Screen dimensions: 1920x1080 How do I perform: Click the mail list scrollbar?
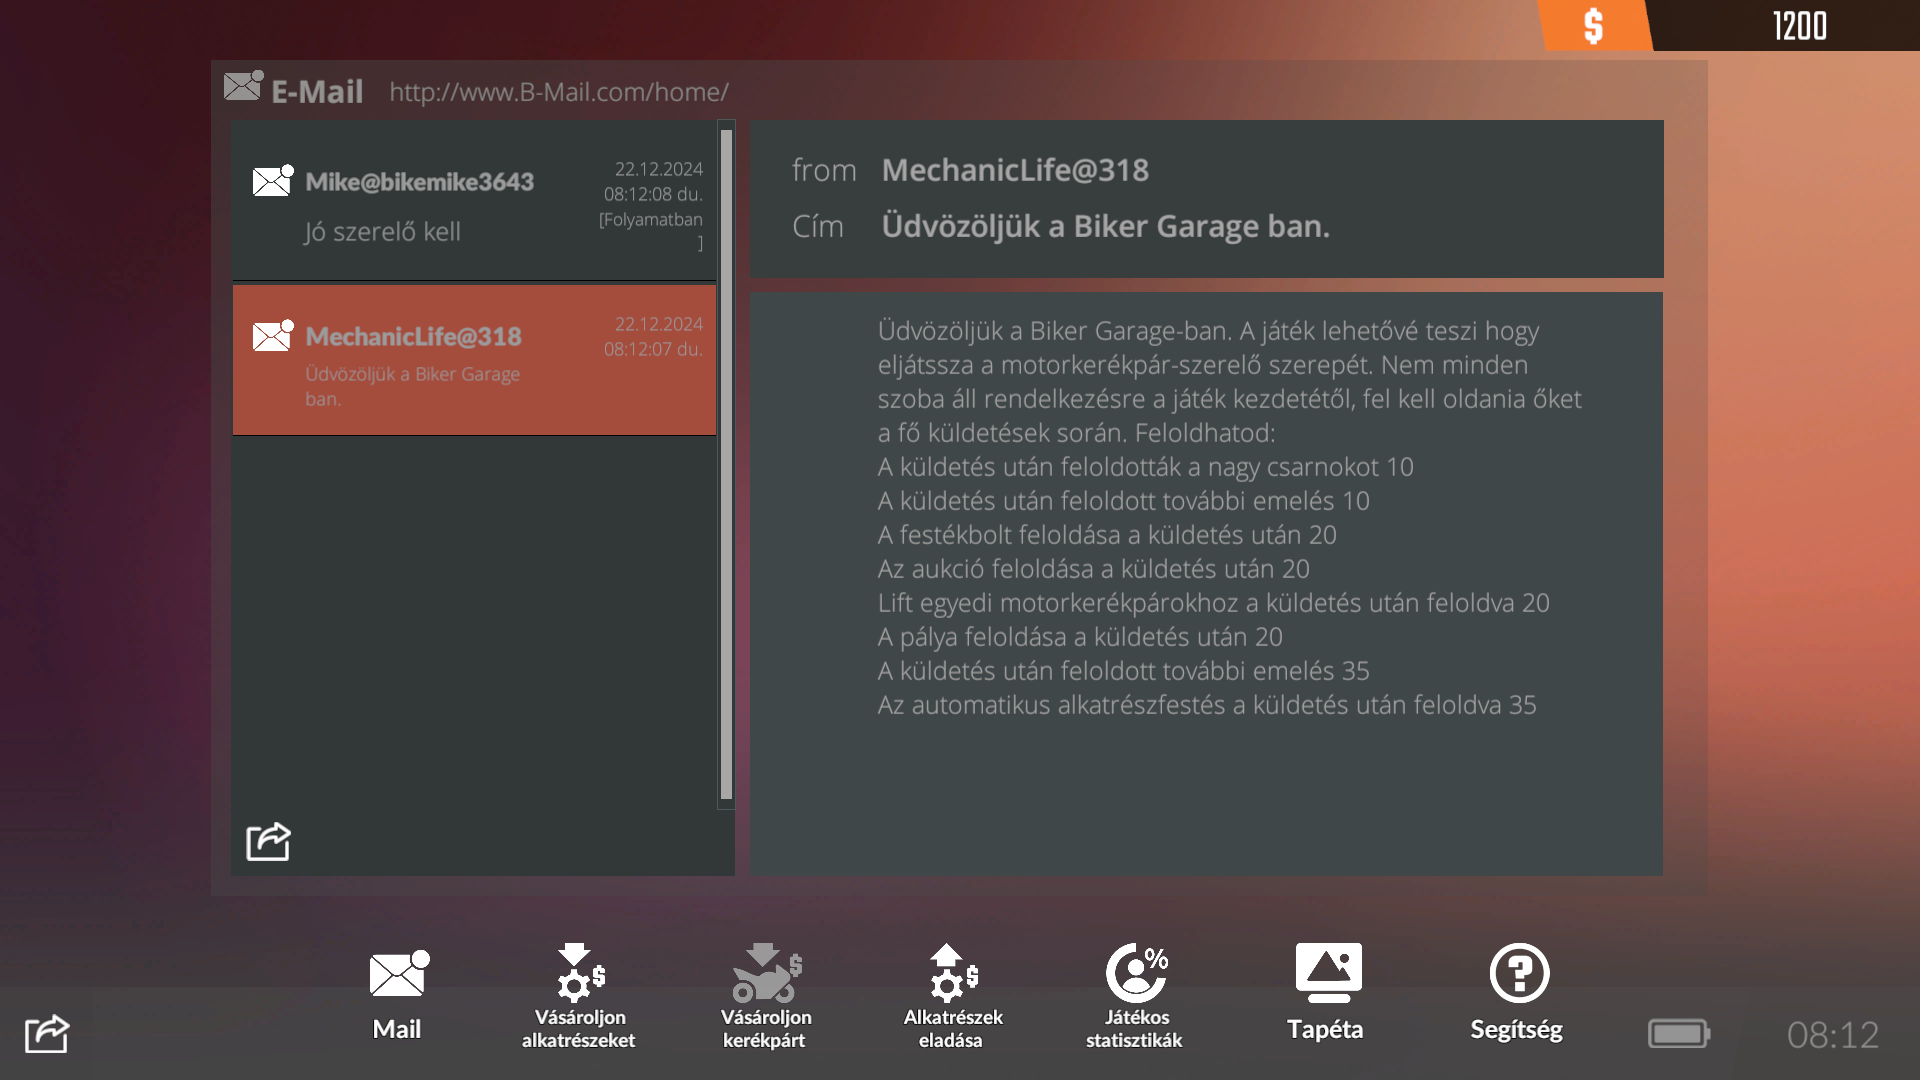726,464
